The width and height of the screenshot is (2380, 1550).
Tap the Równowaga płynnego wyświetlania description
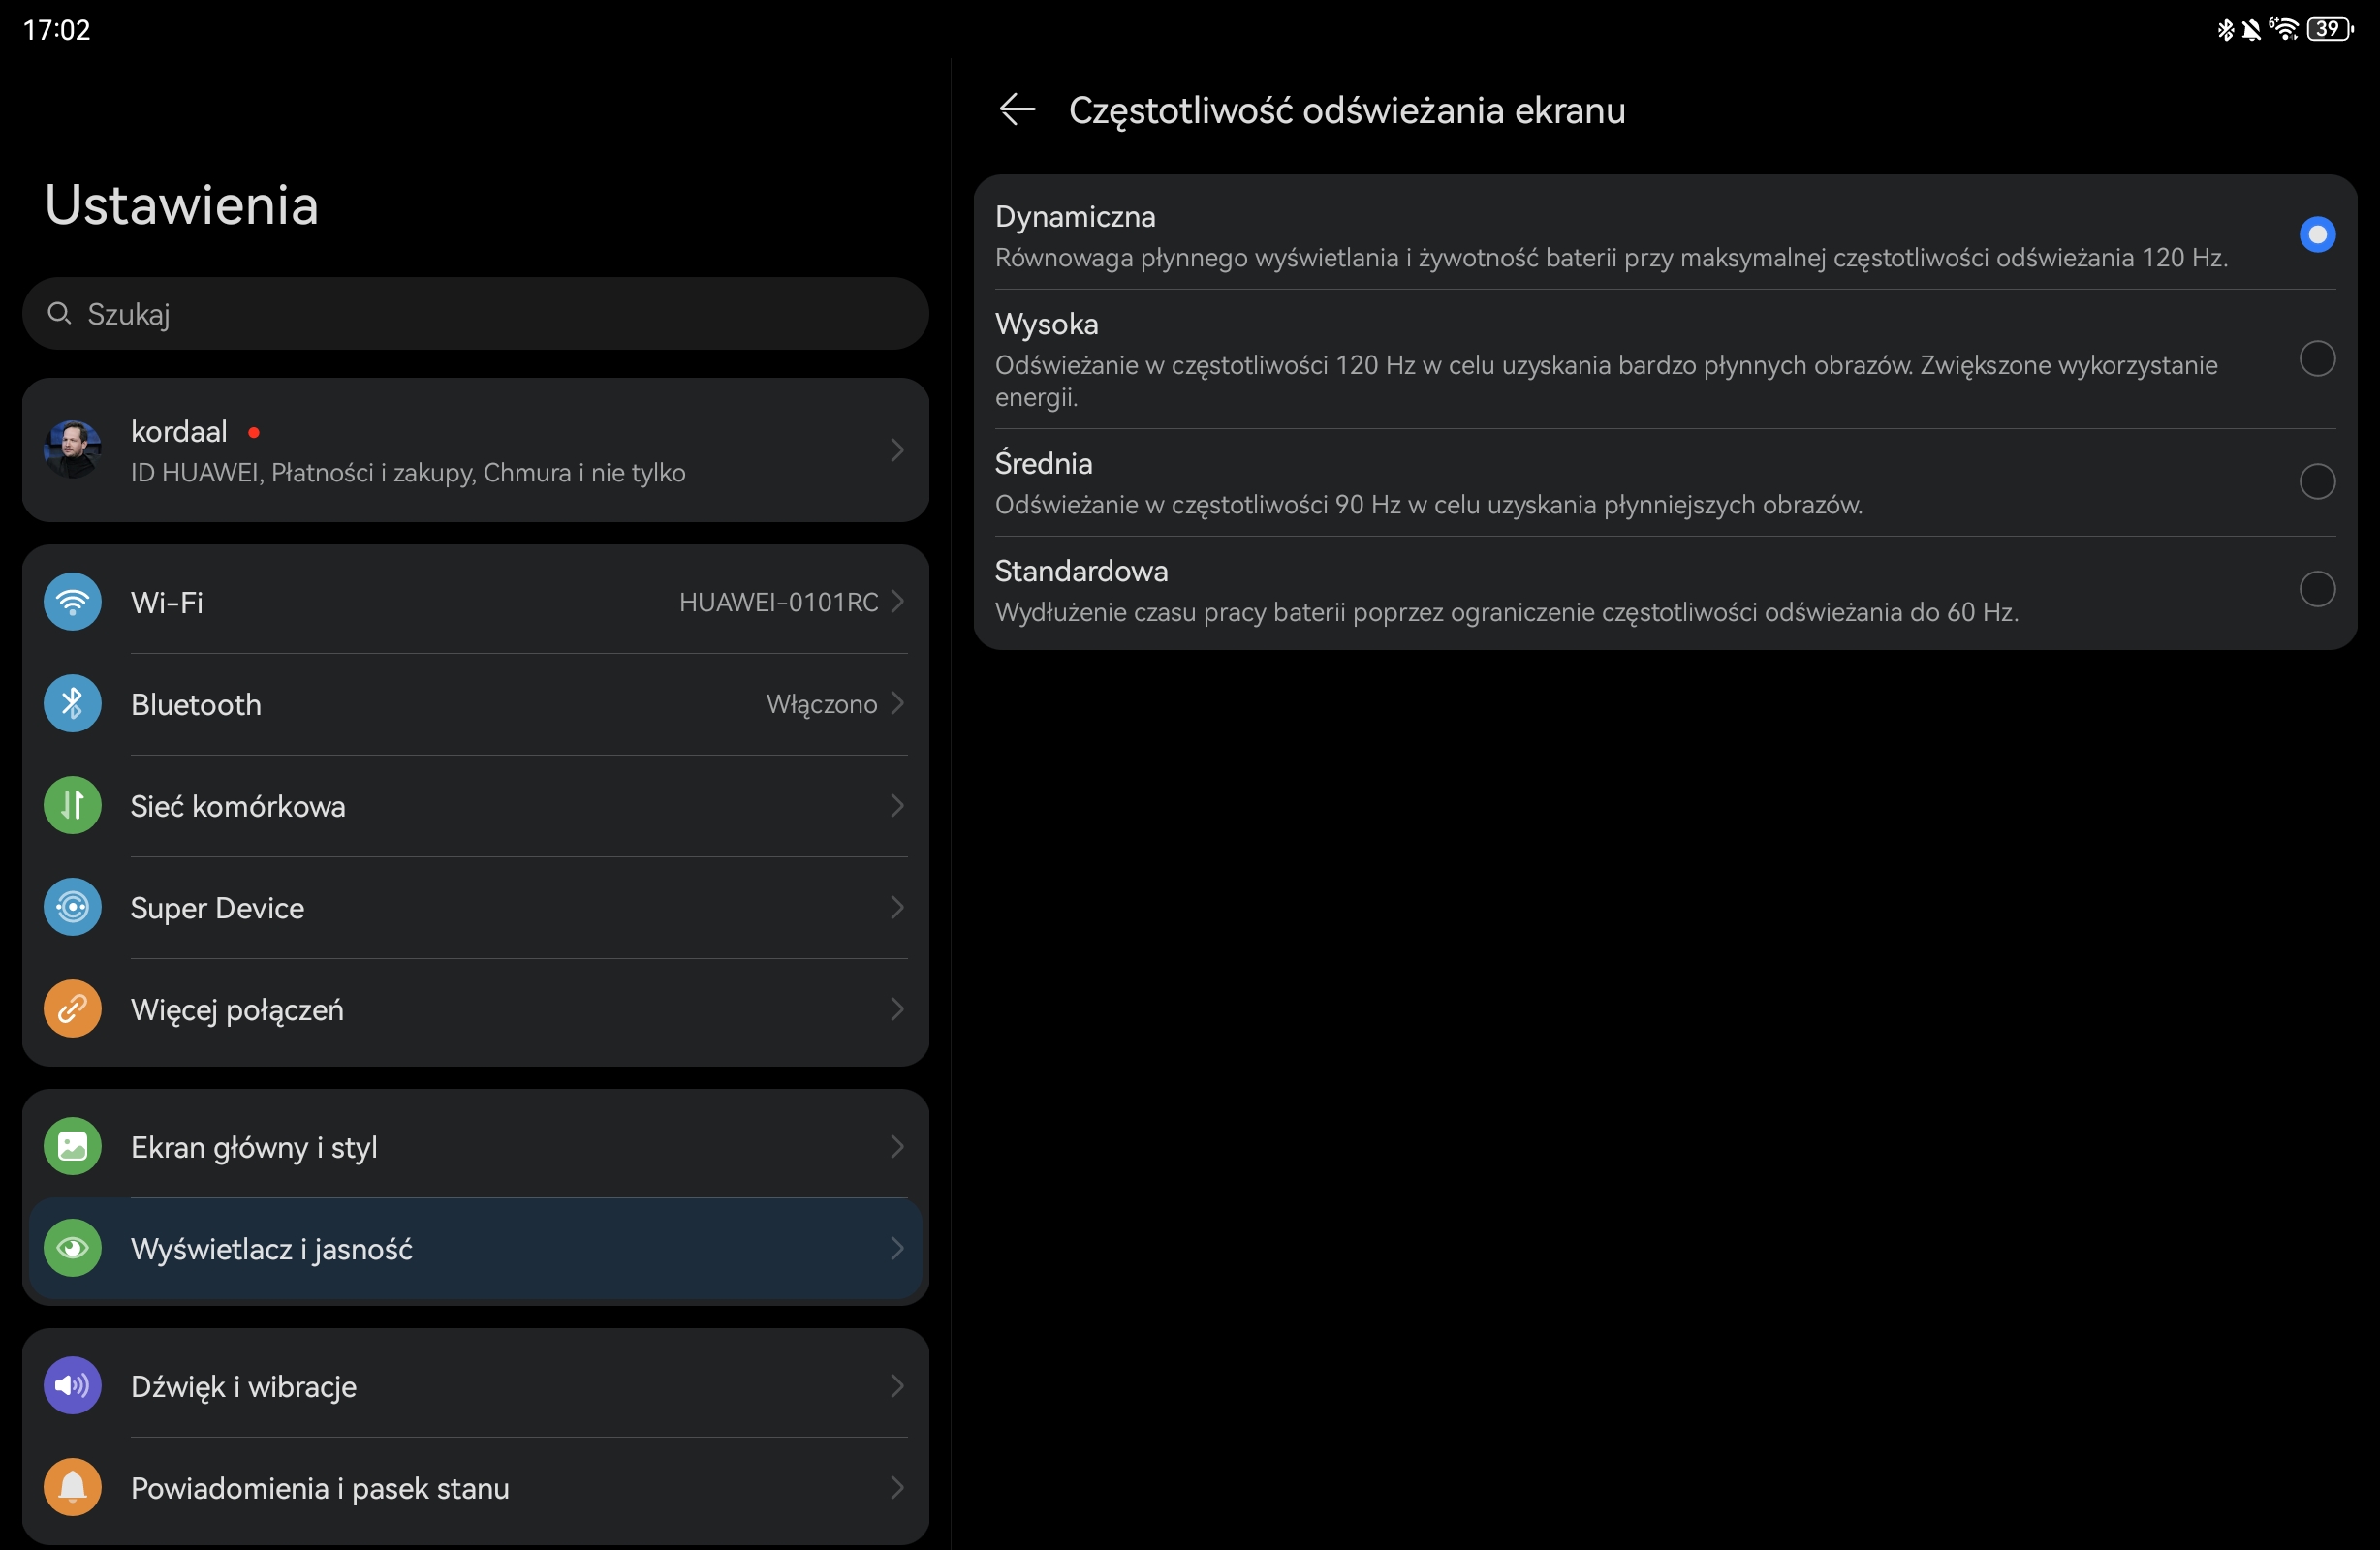(x=1611, y=258)
